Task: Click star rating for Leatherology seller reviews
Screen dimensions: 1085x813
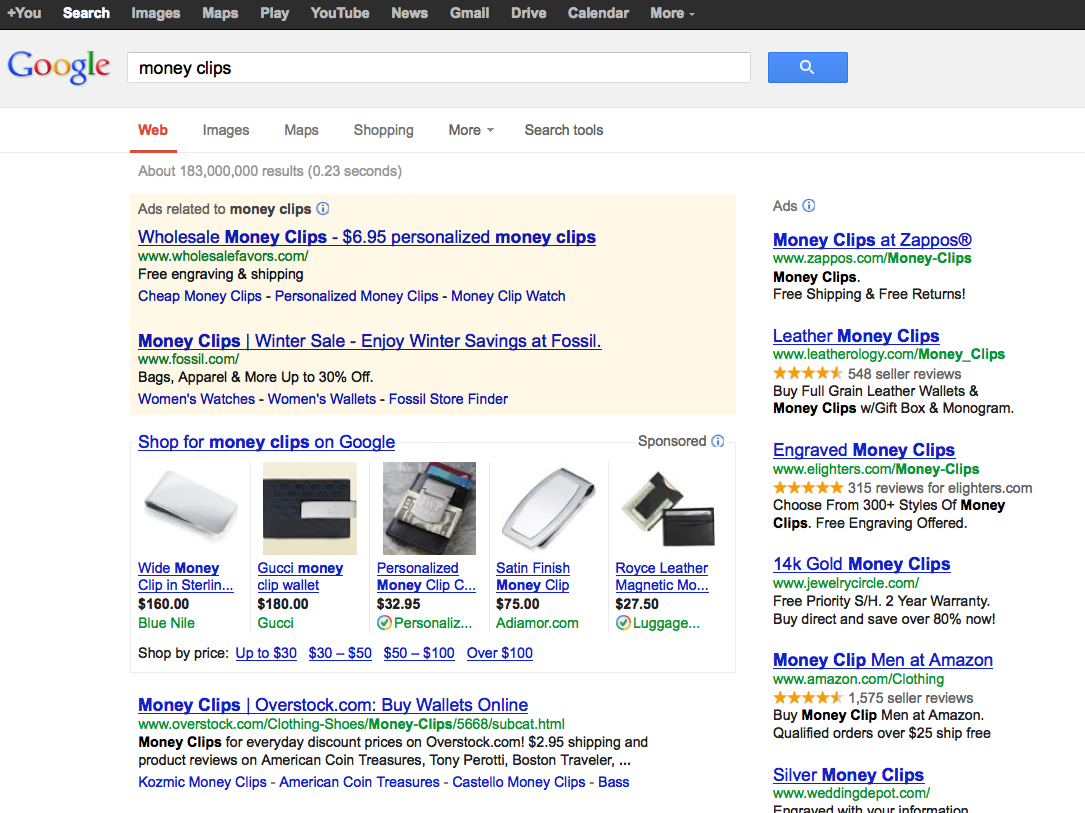Action: pos(808,374)
